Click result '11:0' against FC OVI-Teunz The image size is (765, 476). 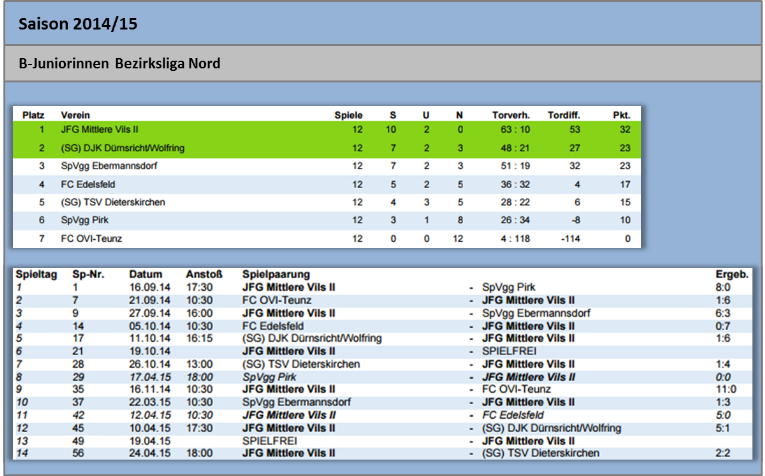point(725,389)
